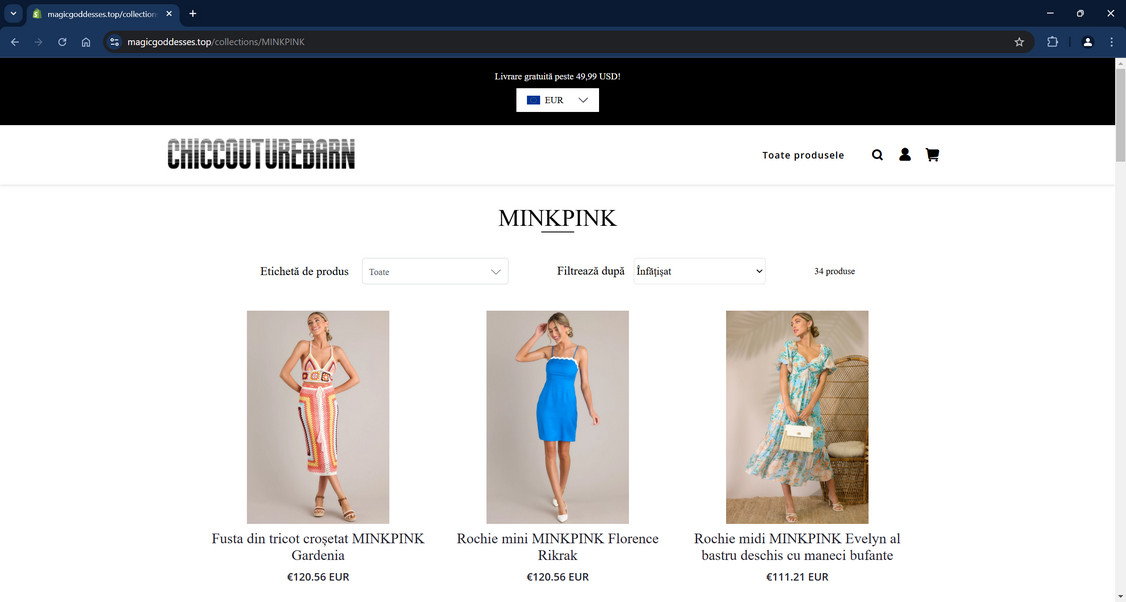Image resolution: width=1126 pixels, height=602 pixels.
Task: Click the Filtrează după label
Action: point(591,272)
